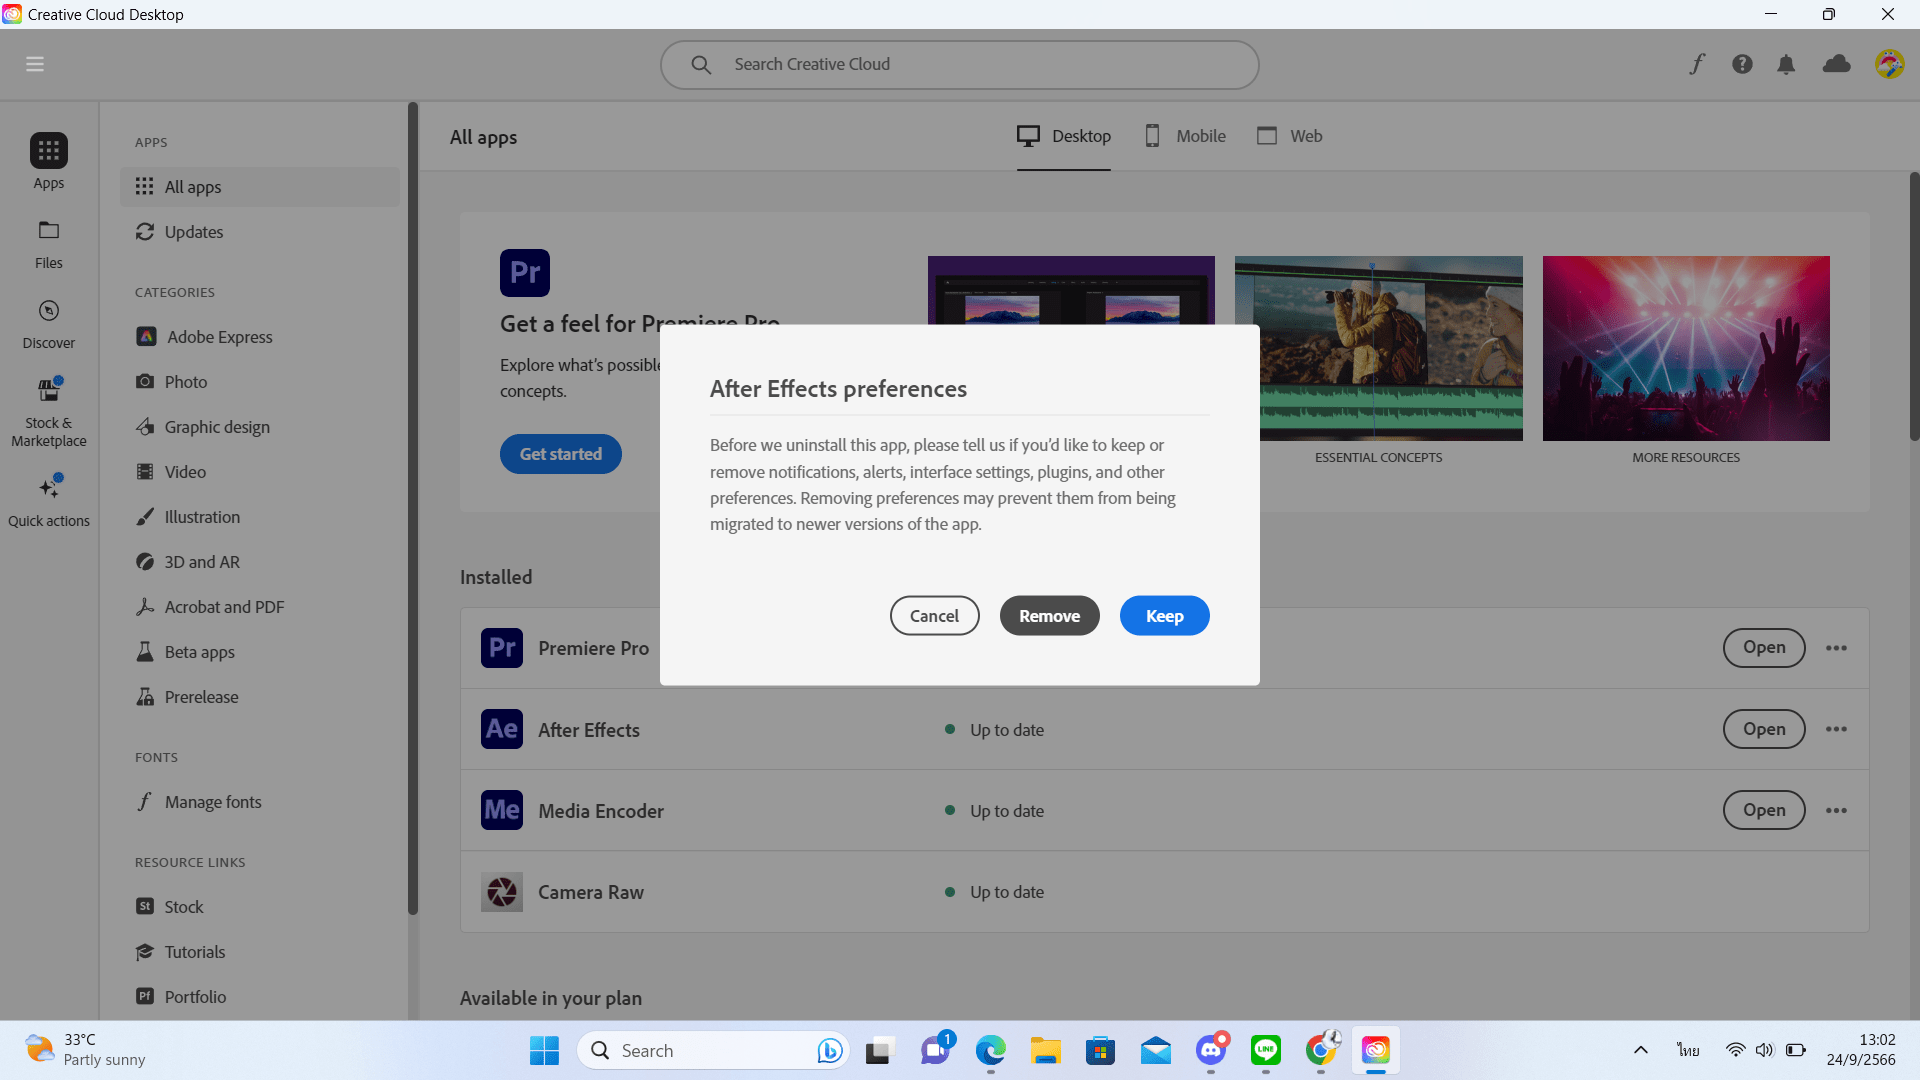Launch LINE from the taskbar
1920x1080 pixels.
(x=1265, y=1050)
